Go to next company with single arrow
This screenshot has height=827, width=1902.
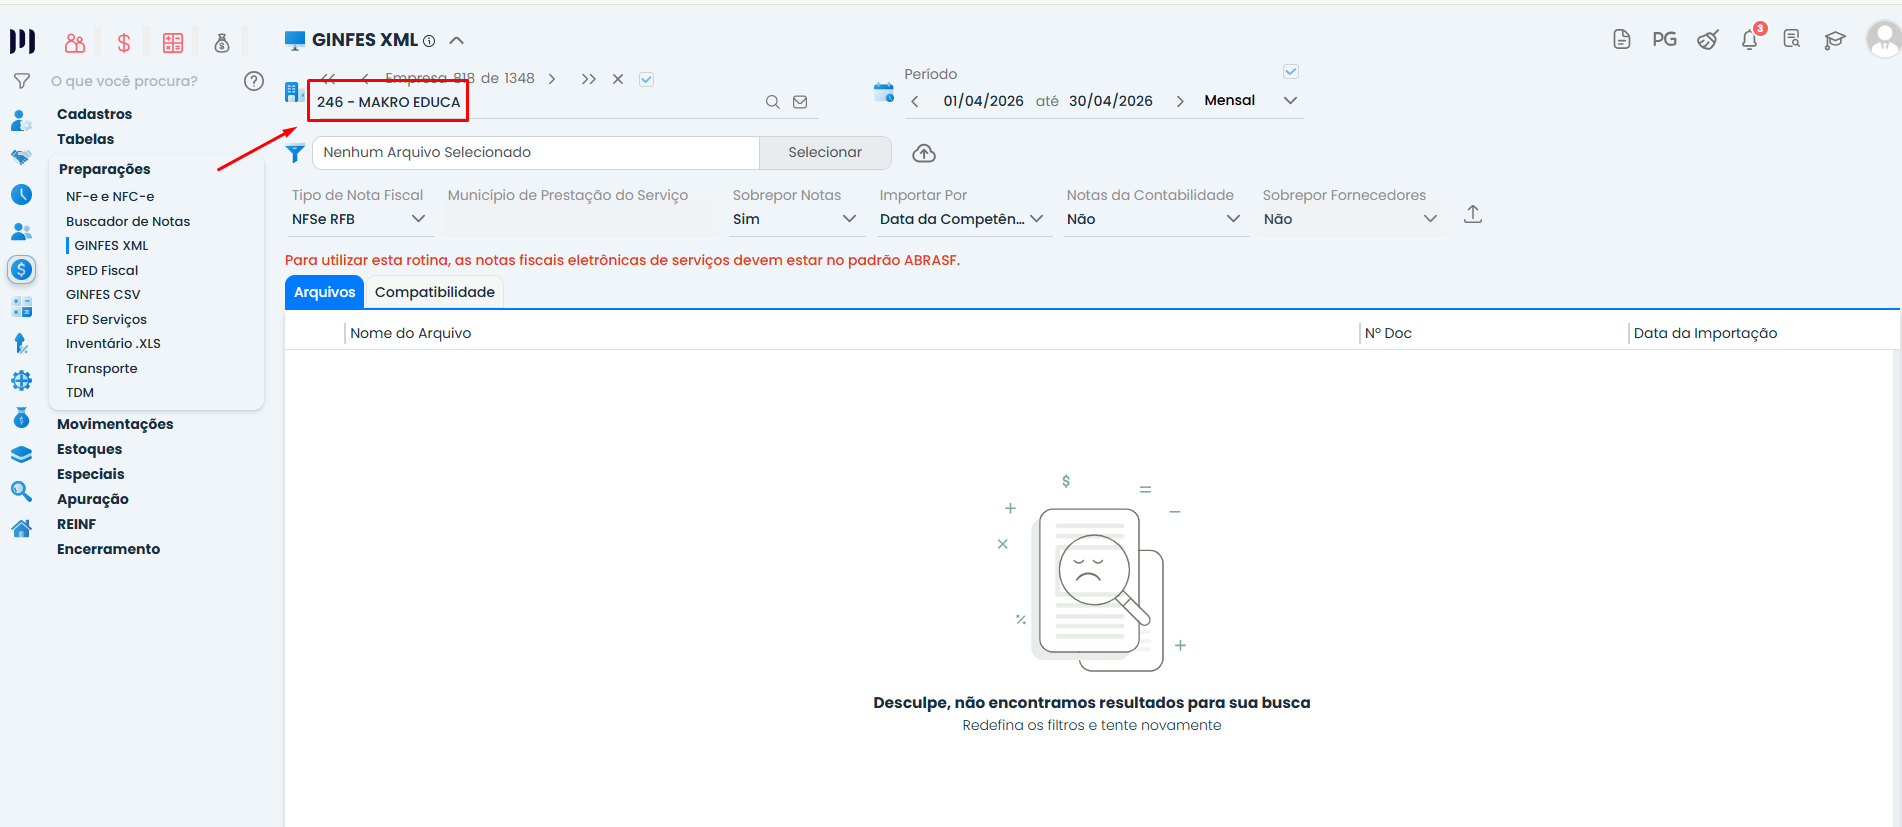pos(552,79)
